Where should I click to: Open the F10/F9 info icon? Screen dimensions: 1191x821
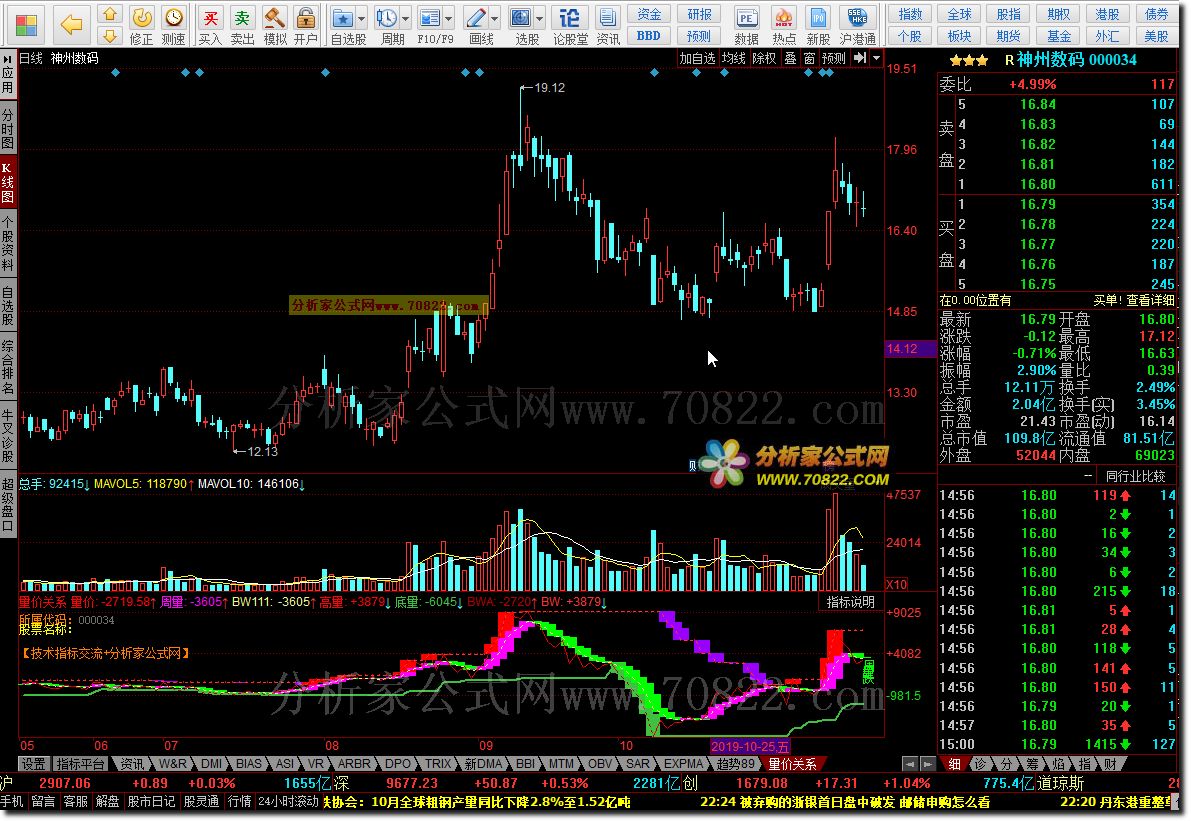point(430,18)
